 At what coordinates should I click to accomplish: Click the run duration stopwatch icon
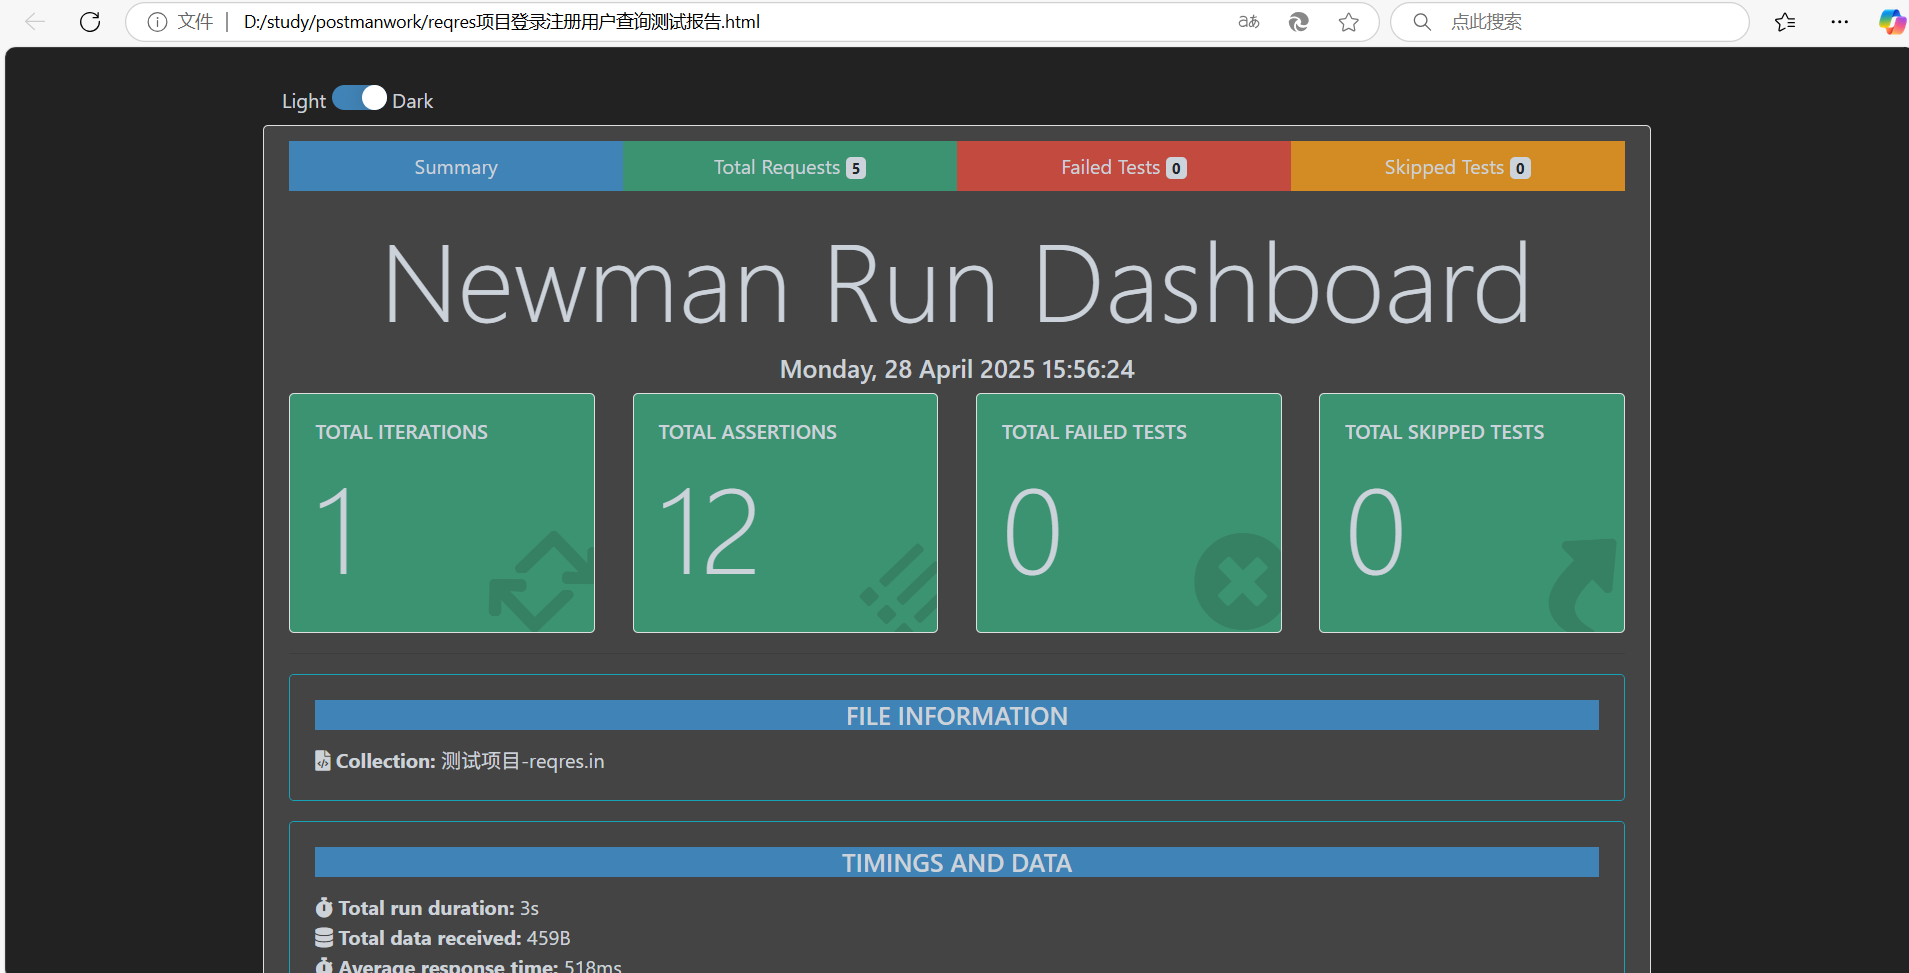click(x=324, y=908)
